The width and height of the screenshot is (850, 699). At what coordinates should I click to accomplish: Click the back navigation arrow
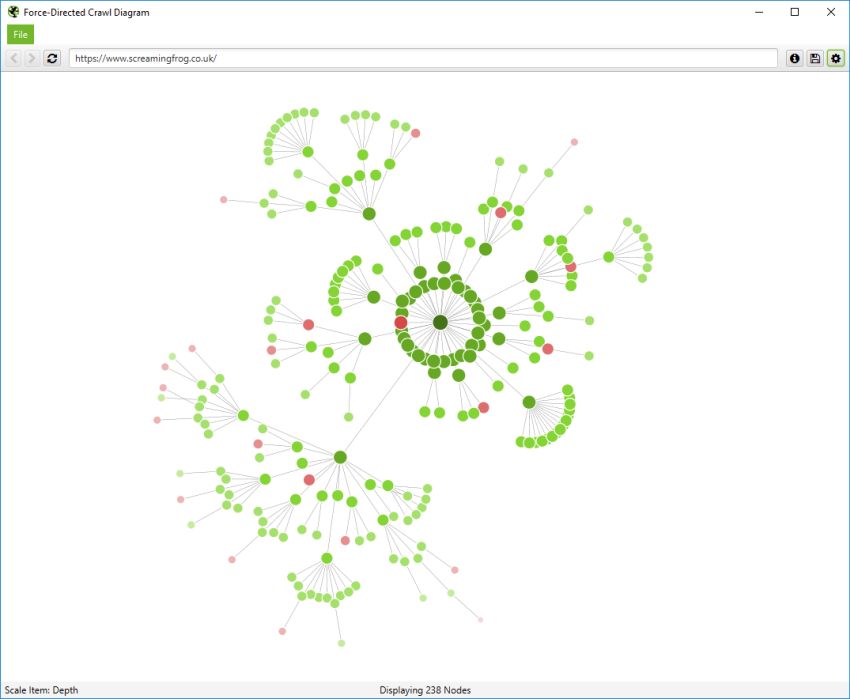[x=14, y=59]
